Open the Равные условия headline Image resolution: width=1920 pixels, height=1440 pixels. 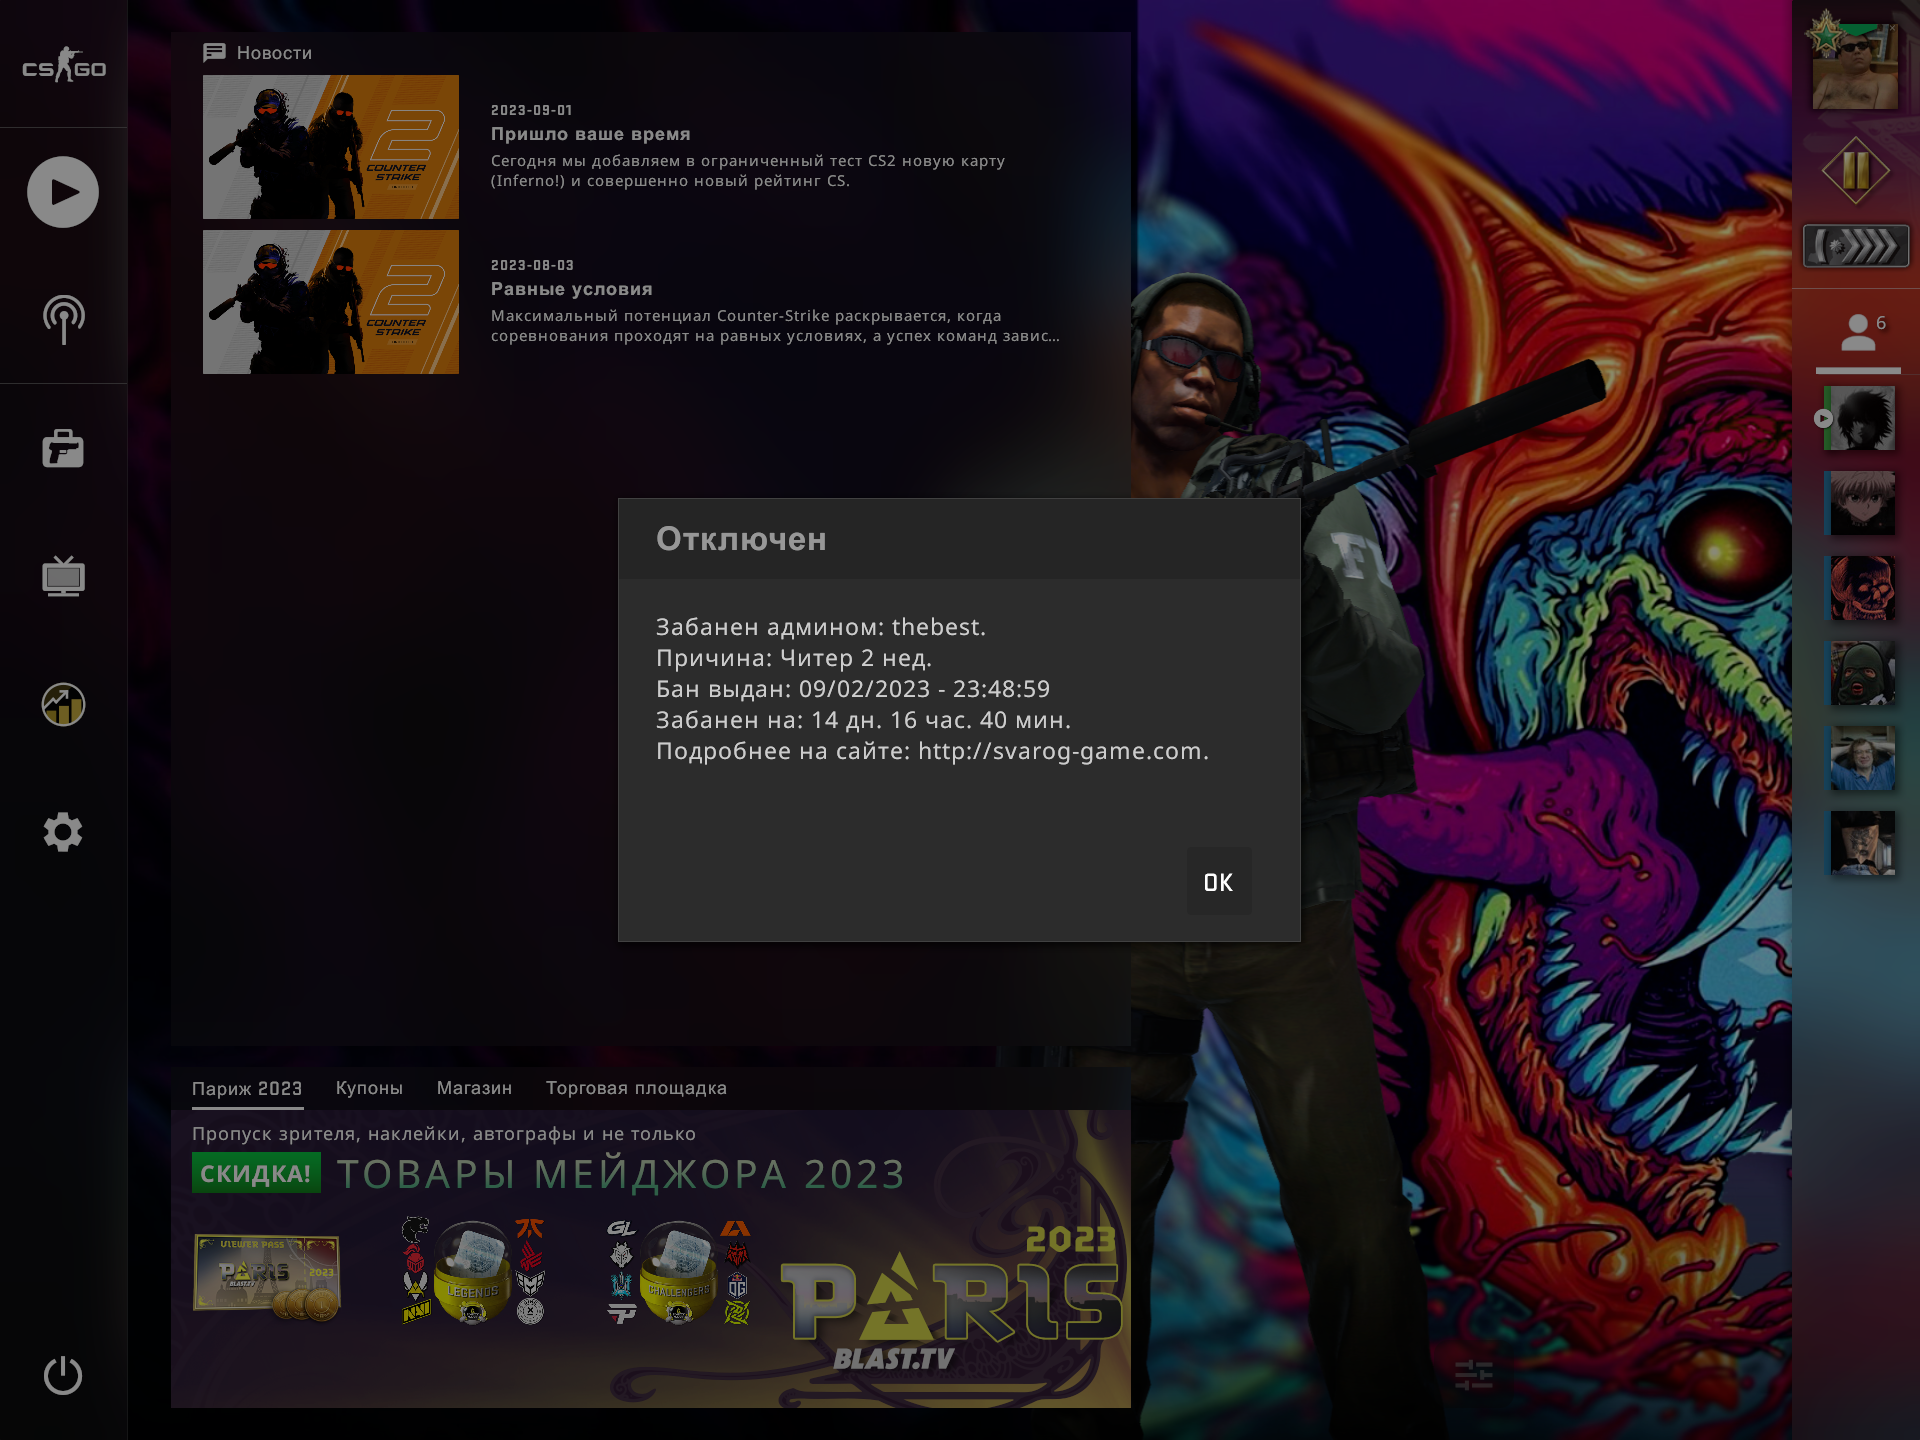tap(571, 289)
